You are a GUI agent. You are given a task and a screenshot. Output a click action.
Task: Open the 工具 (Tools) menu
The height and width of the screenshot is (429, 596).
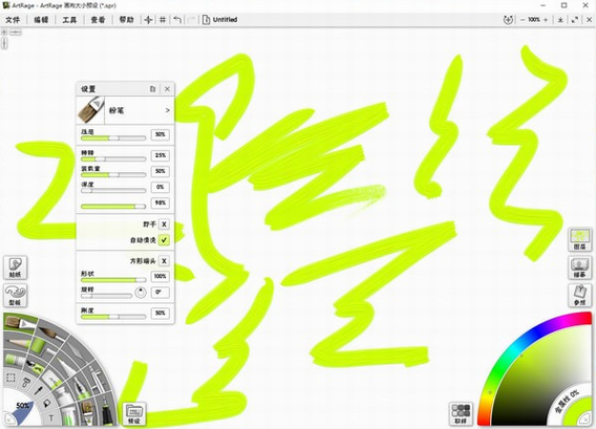coord(69,20)
